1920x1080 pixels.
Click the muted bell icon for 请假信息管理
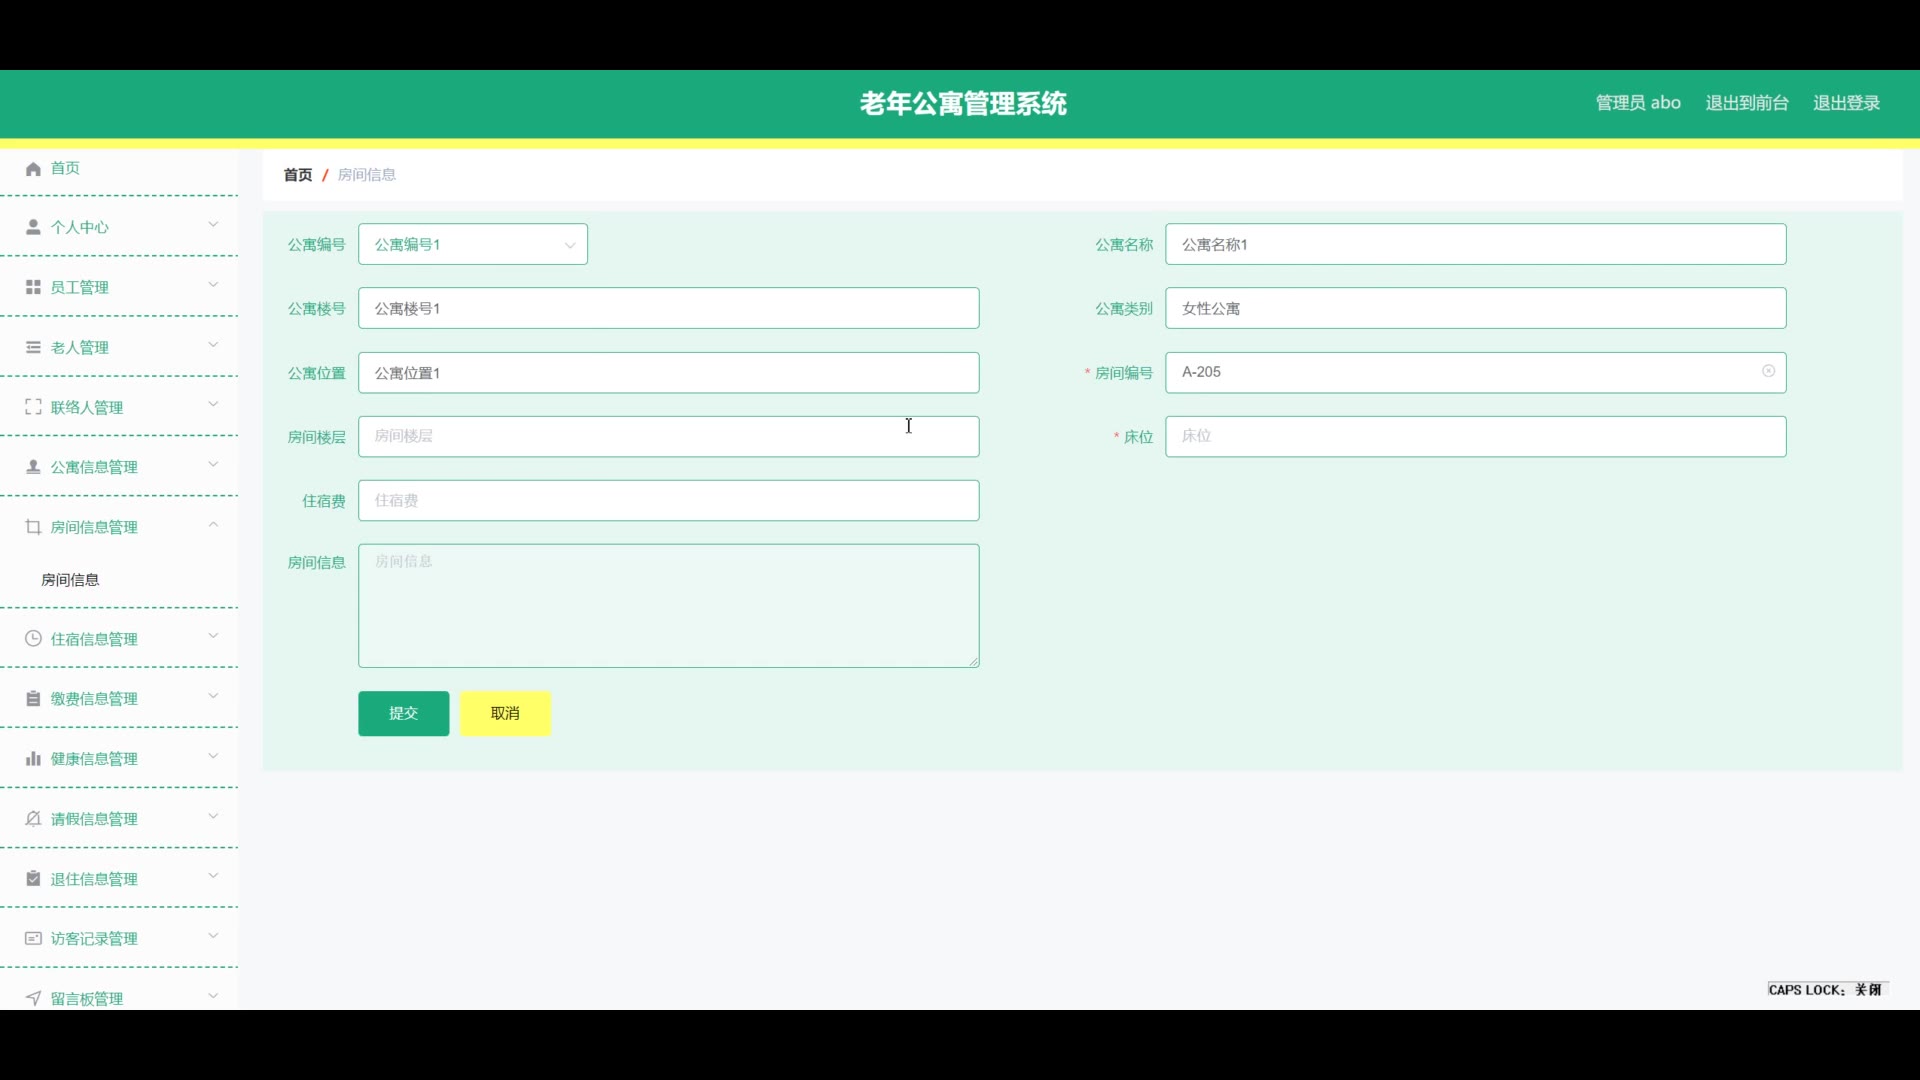click(x=33, y=819)
